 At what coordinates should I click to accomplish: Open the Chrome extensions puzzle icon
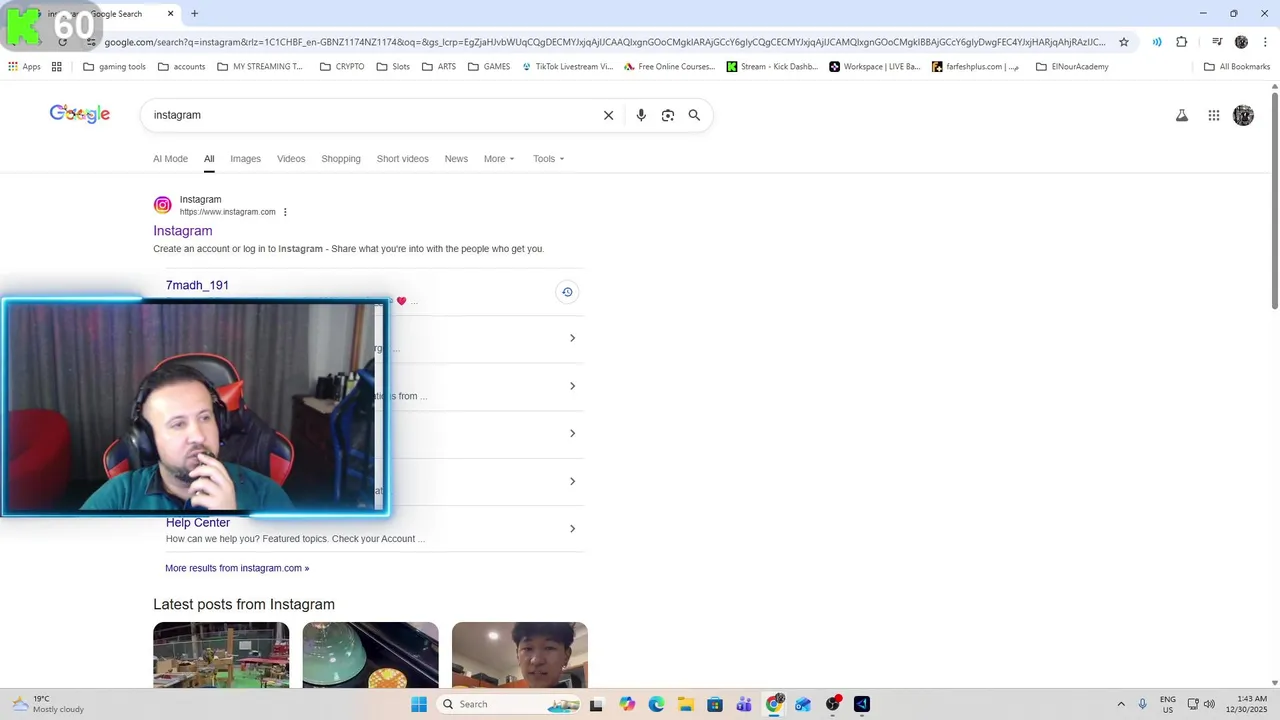coord(1182,42)
